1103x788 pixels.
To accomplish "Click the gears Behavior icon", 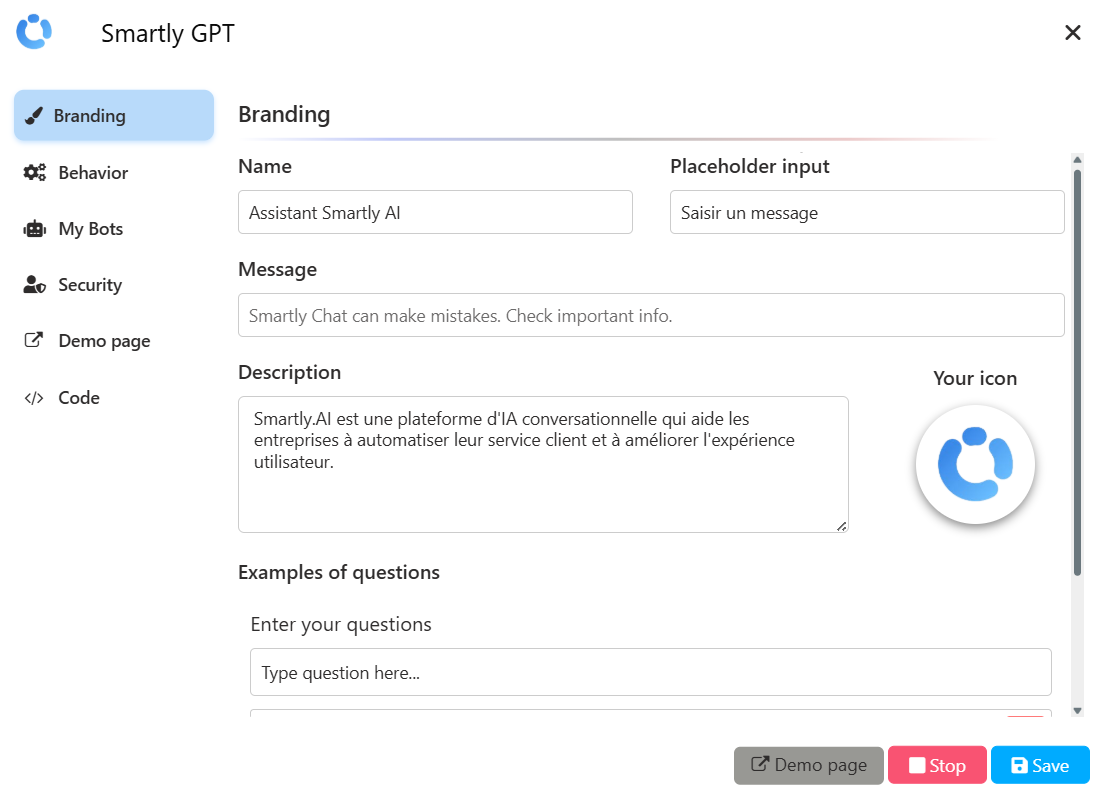I will pos(34,172).
